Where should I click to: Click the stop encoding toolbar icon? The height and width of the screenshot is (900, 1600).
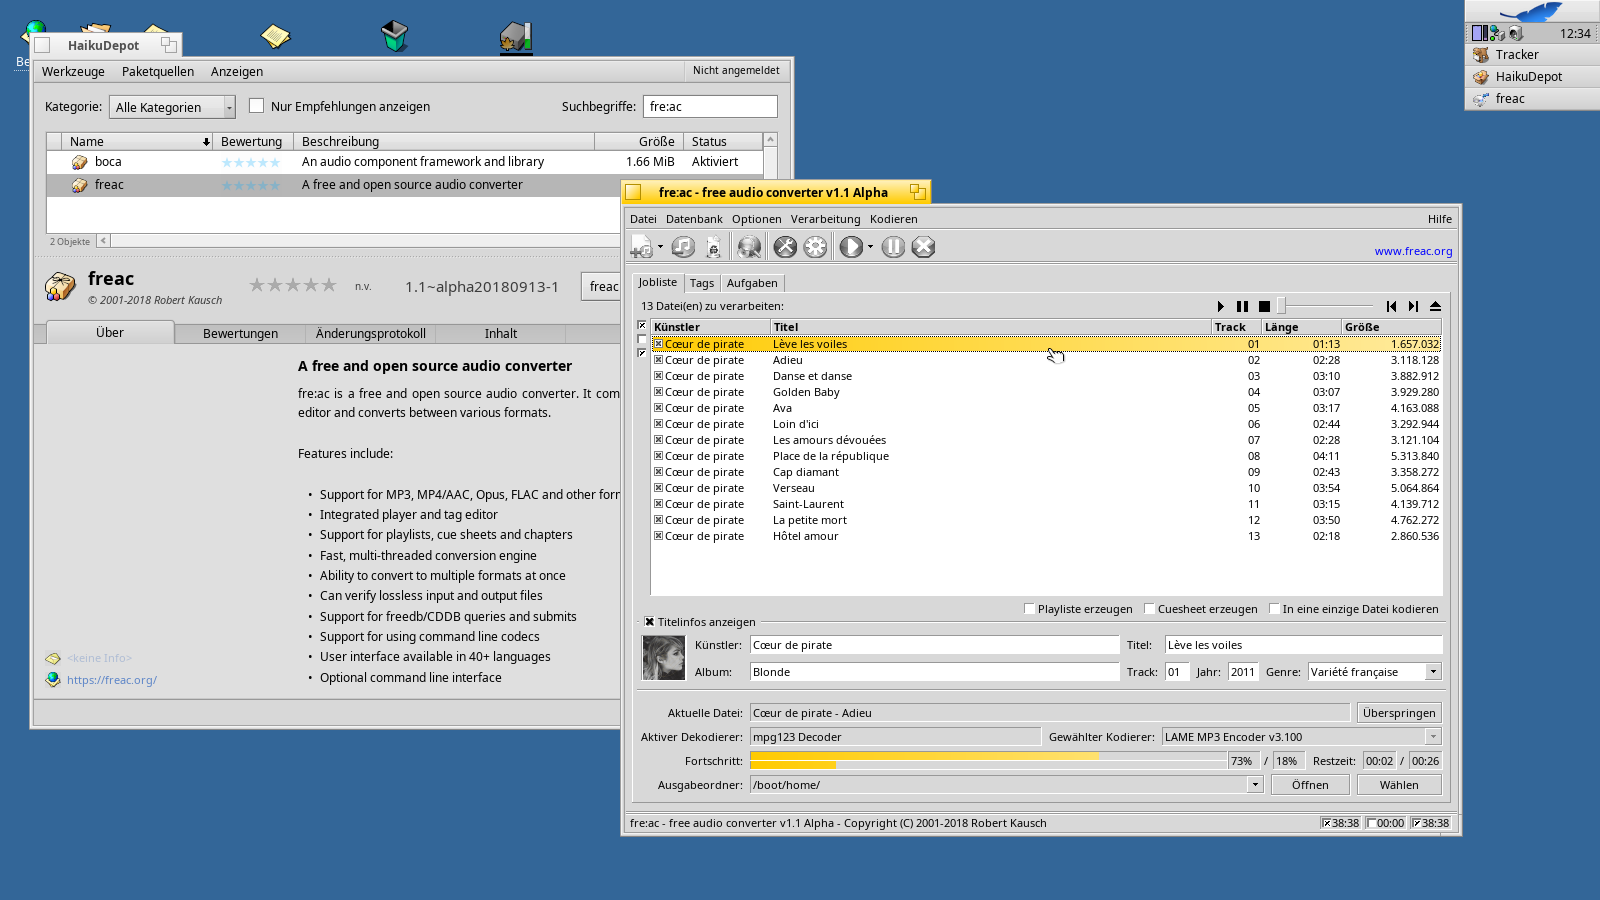923,247
